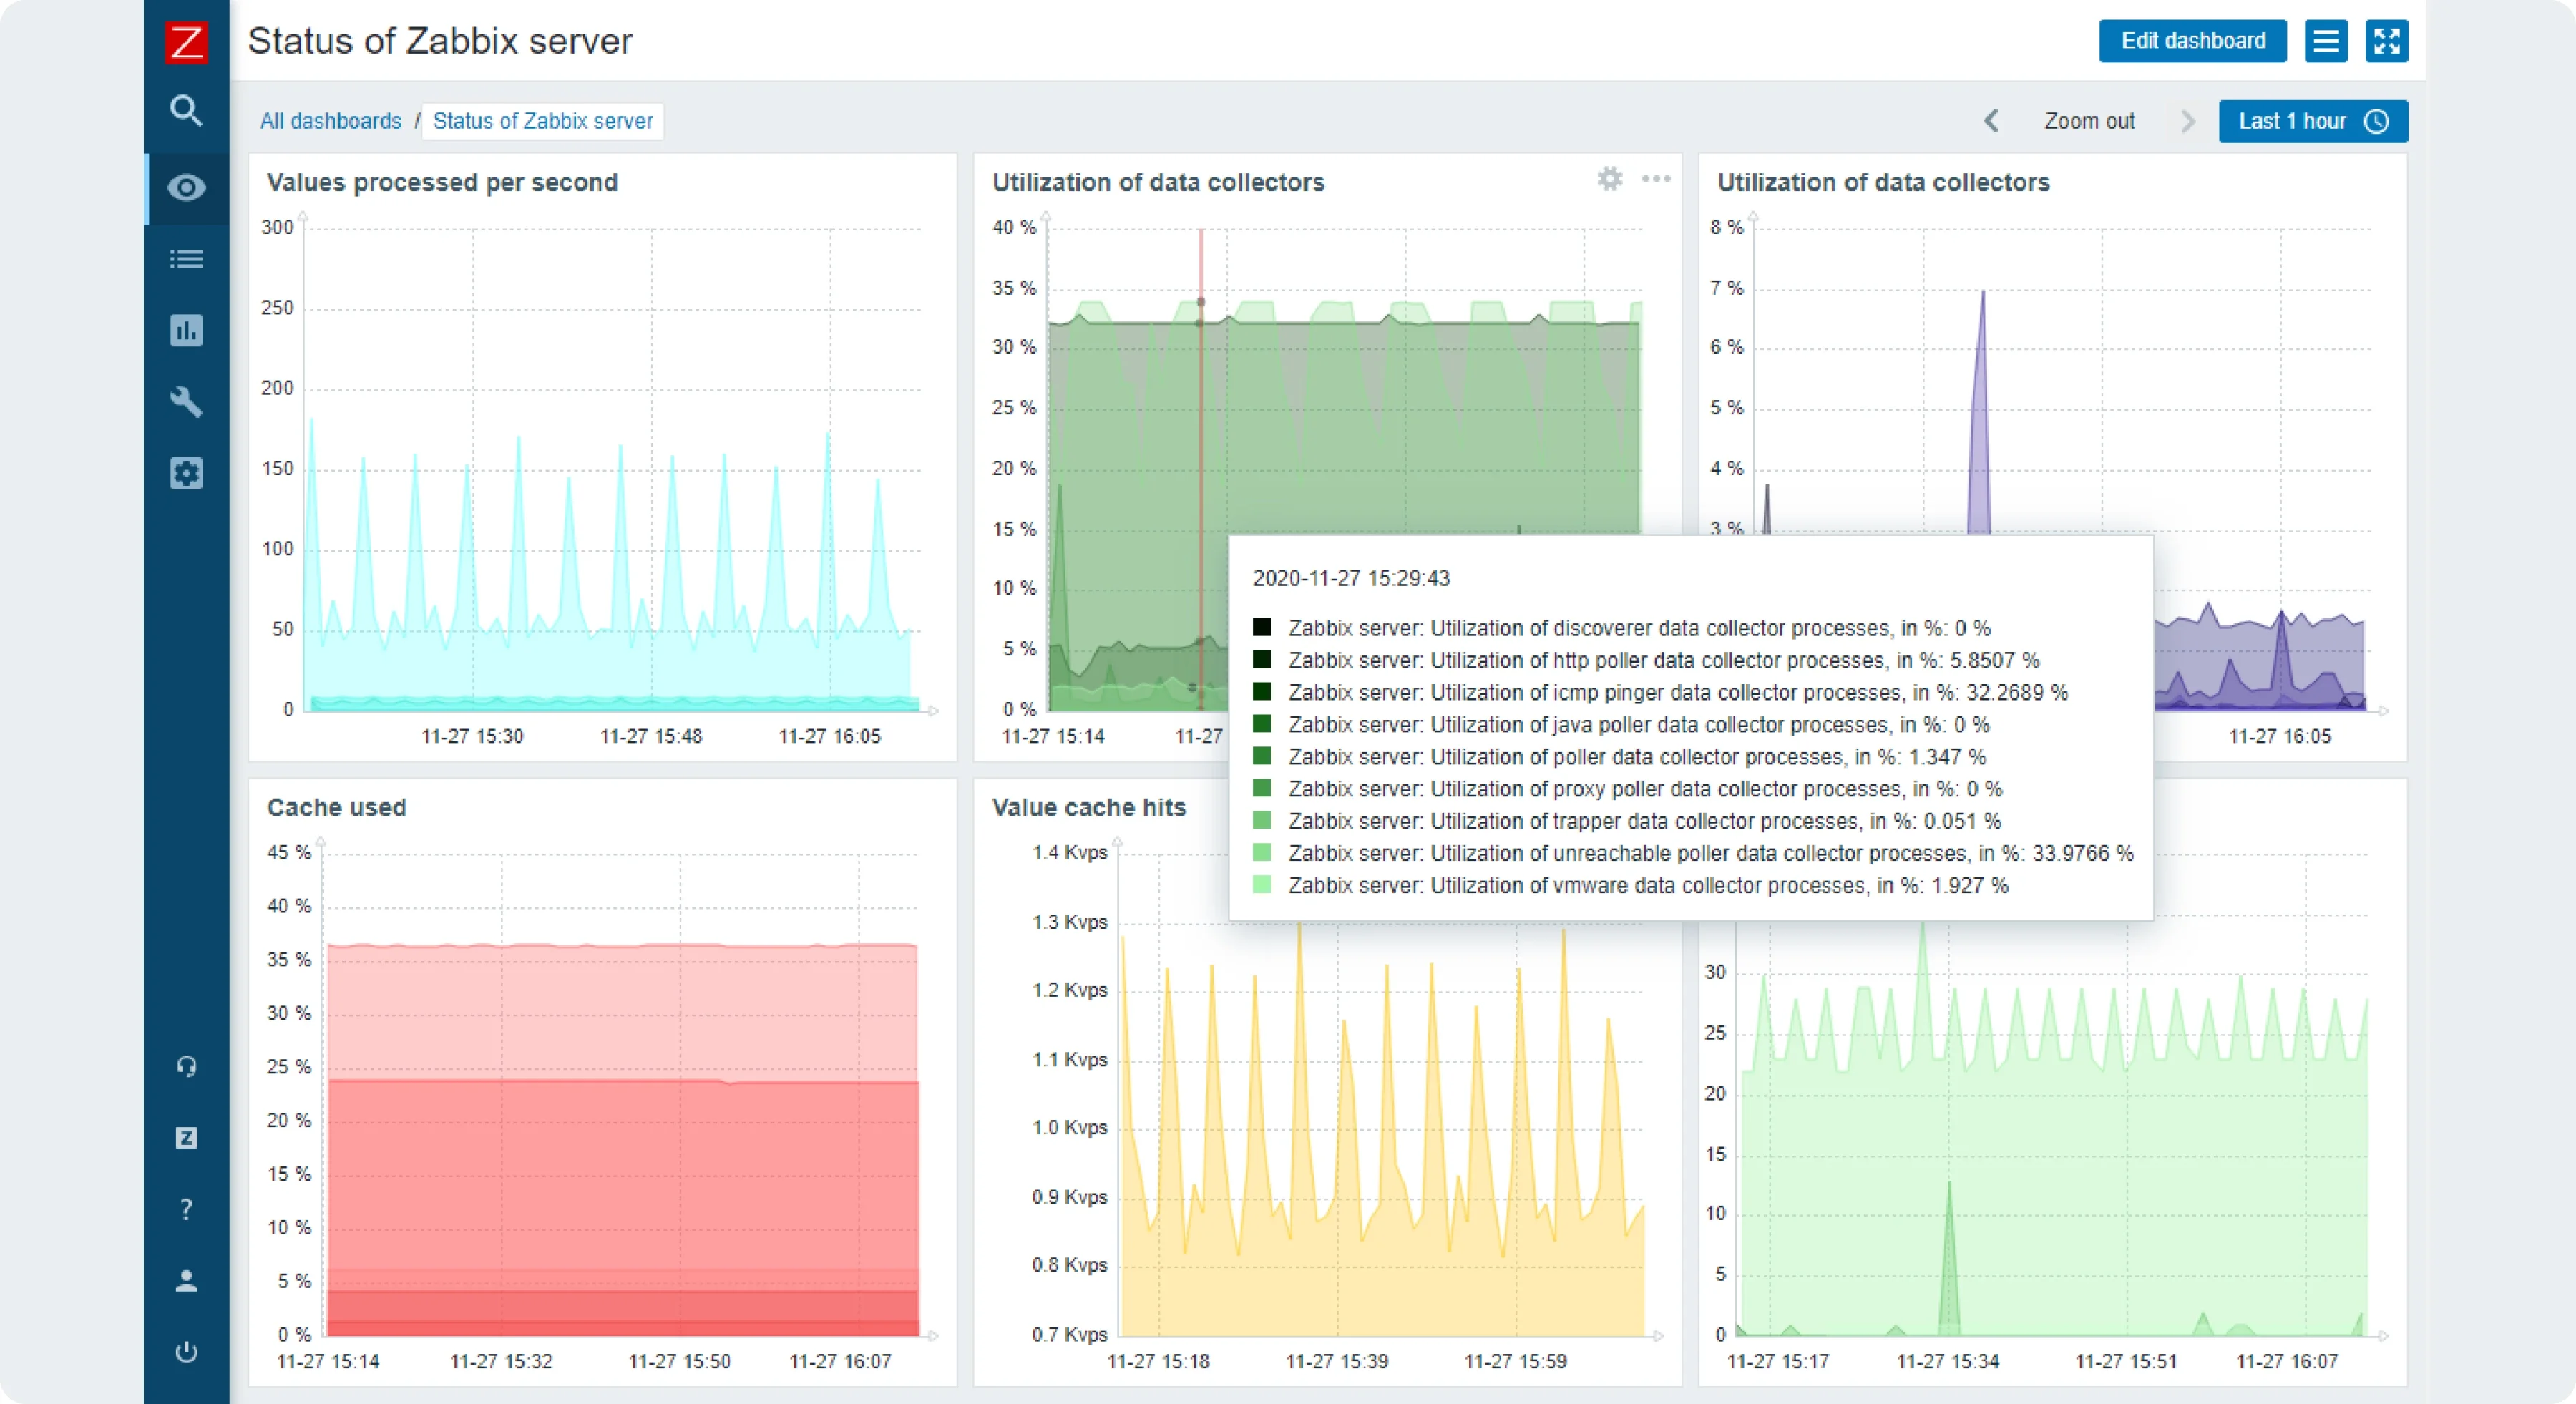Viewport: 2576px width, 1404px height.
Task: Open the dashboard actions hamburger menu
Action: [x=2325, y=41]
